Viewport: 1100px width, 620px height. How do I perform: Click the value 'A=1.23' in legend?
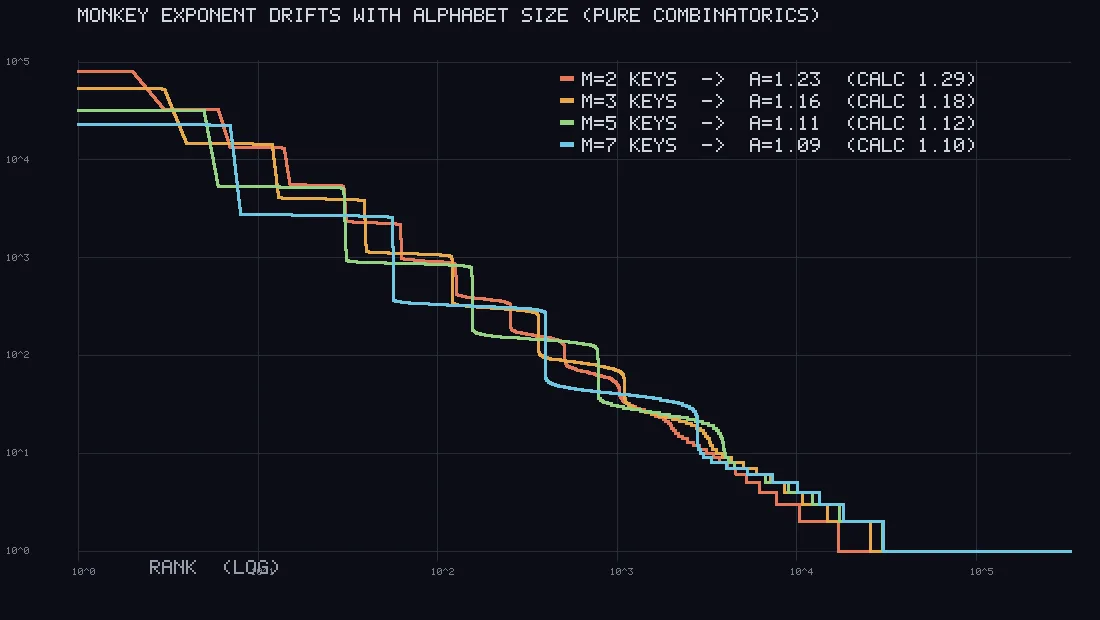[x=784, y=79]
